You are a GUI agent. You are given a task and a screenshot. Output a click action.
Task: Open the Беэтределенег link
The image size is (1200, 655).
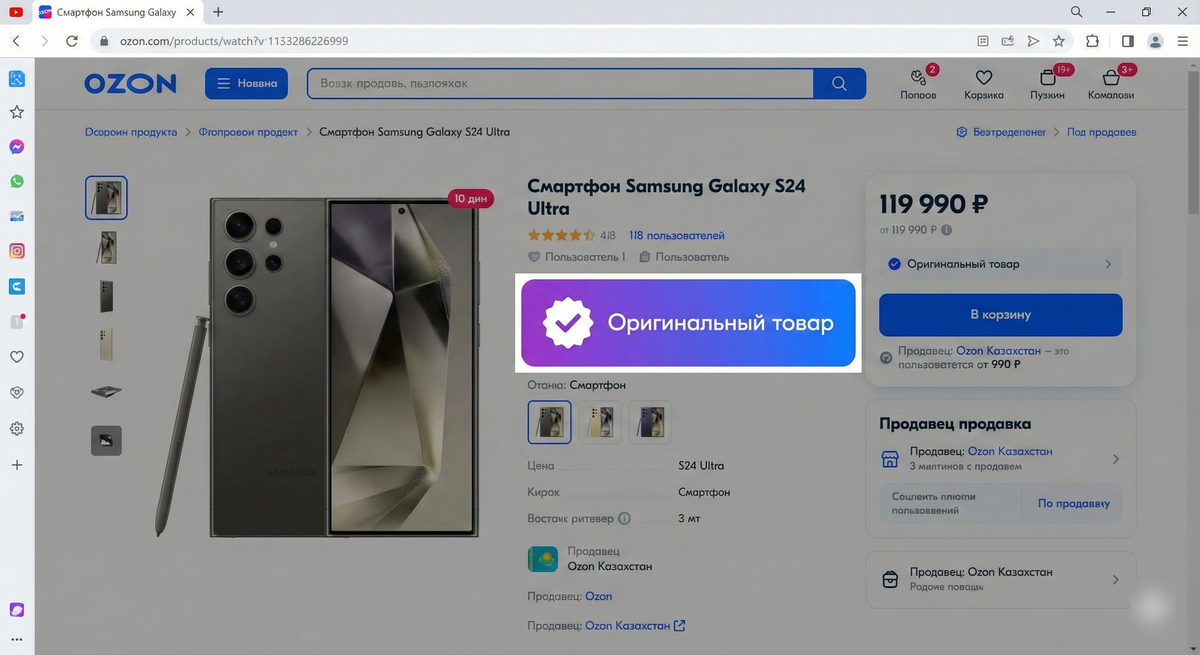pyautogui.click(x=1001, y=132)
